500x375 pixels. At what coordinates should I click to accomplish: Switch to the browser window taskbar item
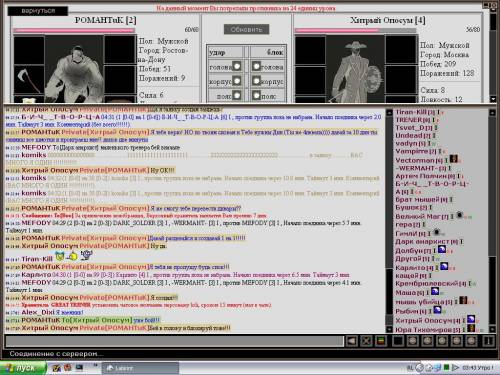140,368
